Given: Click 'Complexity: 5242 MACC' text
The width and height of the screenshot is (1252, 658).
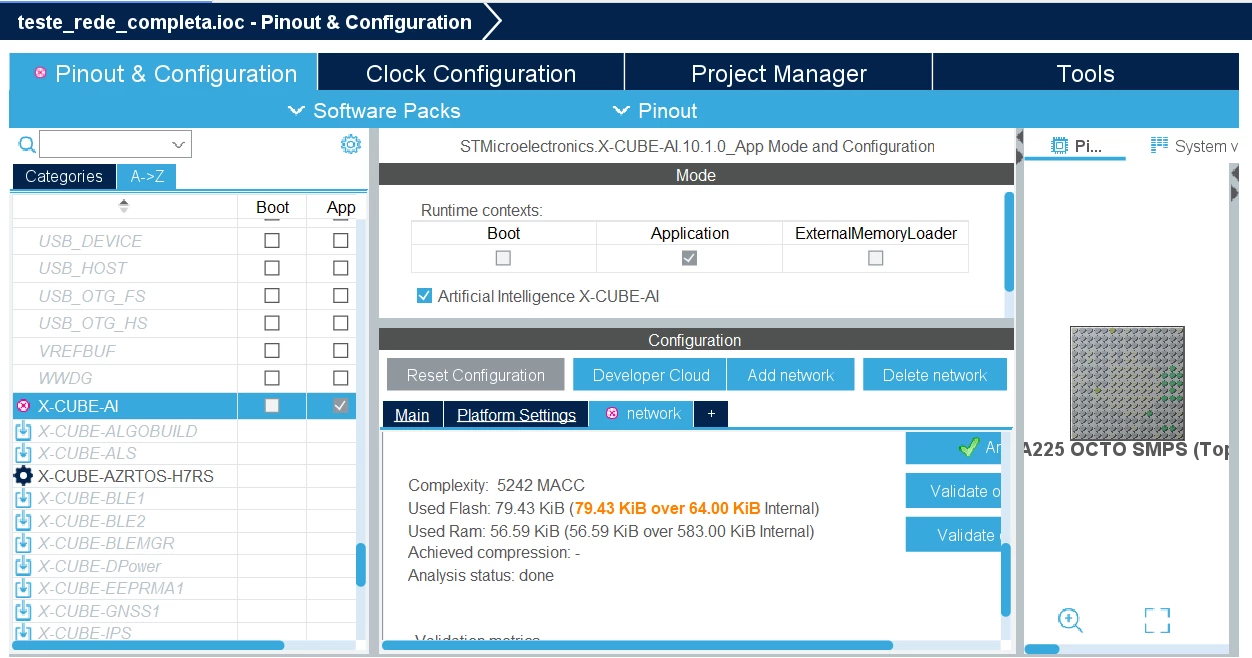Looking at the screenshot, I should [498, 485].
